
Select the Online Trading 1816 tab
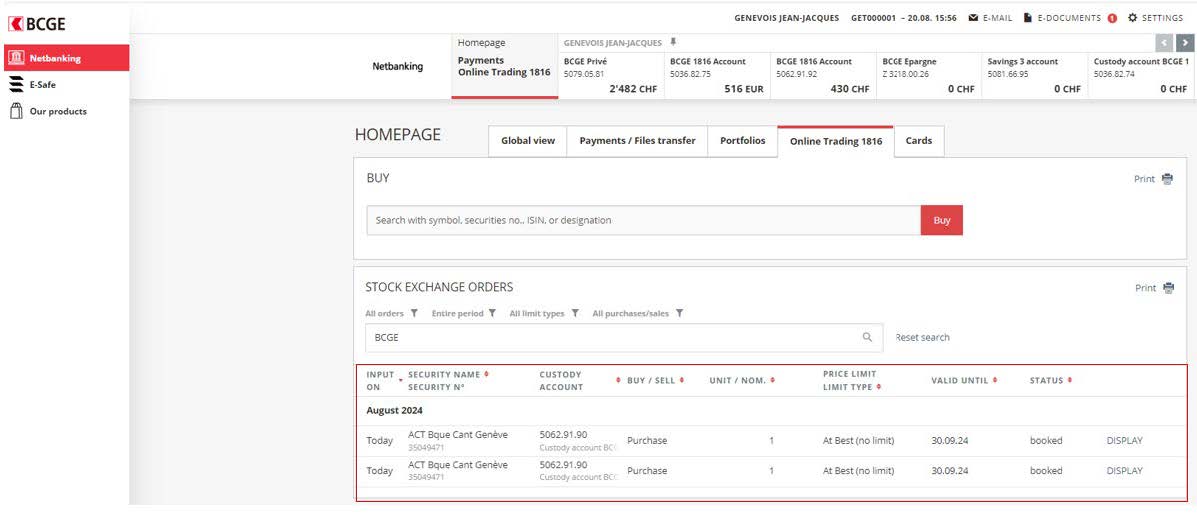click(x=836, y=142)
